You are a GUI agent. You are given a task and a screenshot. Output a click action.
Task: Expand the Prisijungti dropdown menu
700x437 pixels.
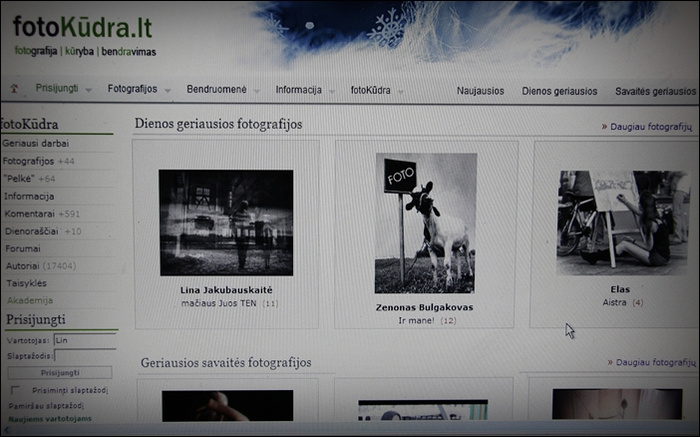click(x=62, y=89)
